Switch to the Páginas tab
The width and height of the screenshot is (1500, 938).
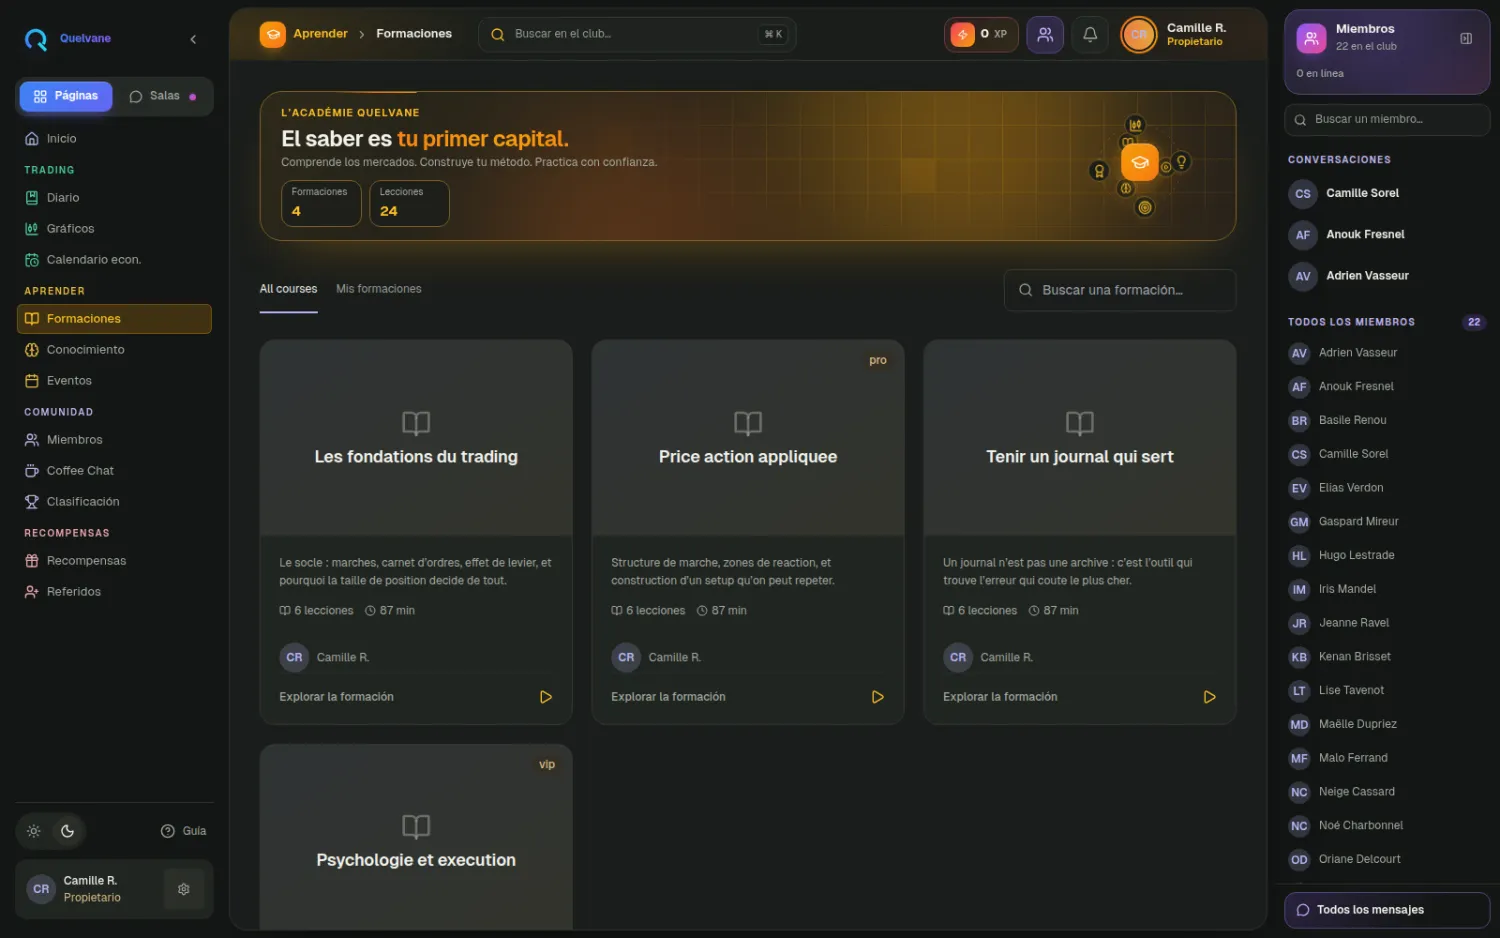pyautogui.click(x=66, y=96)
